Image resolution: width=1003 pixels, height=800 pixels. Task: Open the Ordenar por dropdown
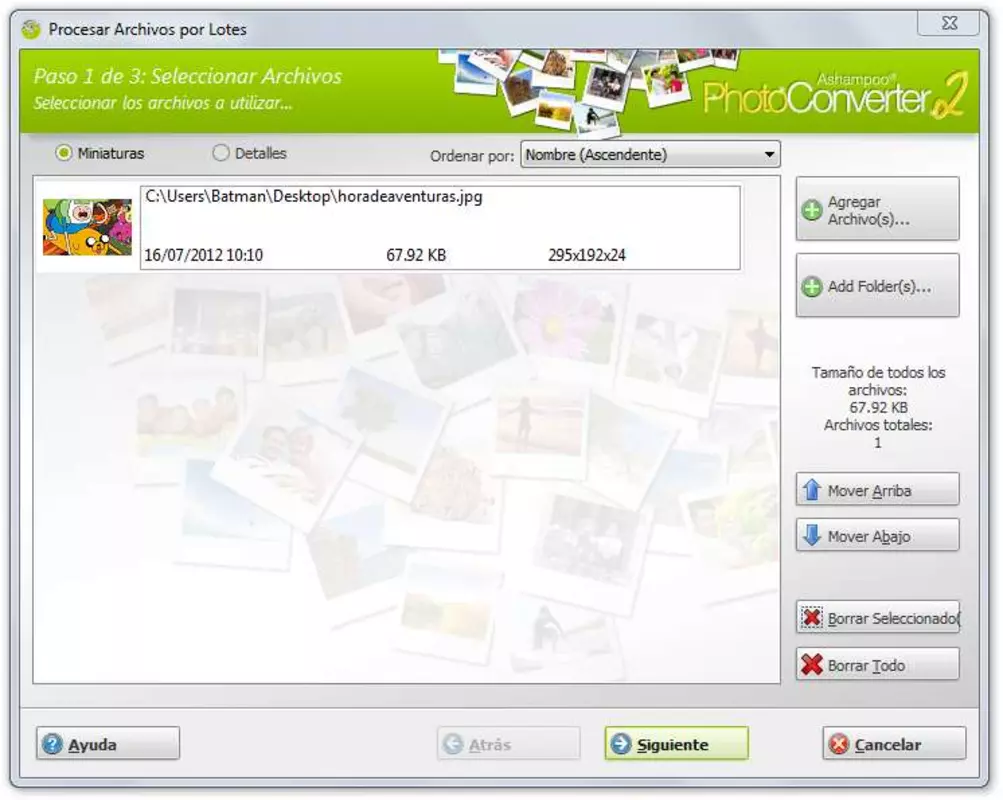(651, 155)
